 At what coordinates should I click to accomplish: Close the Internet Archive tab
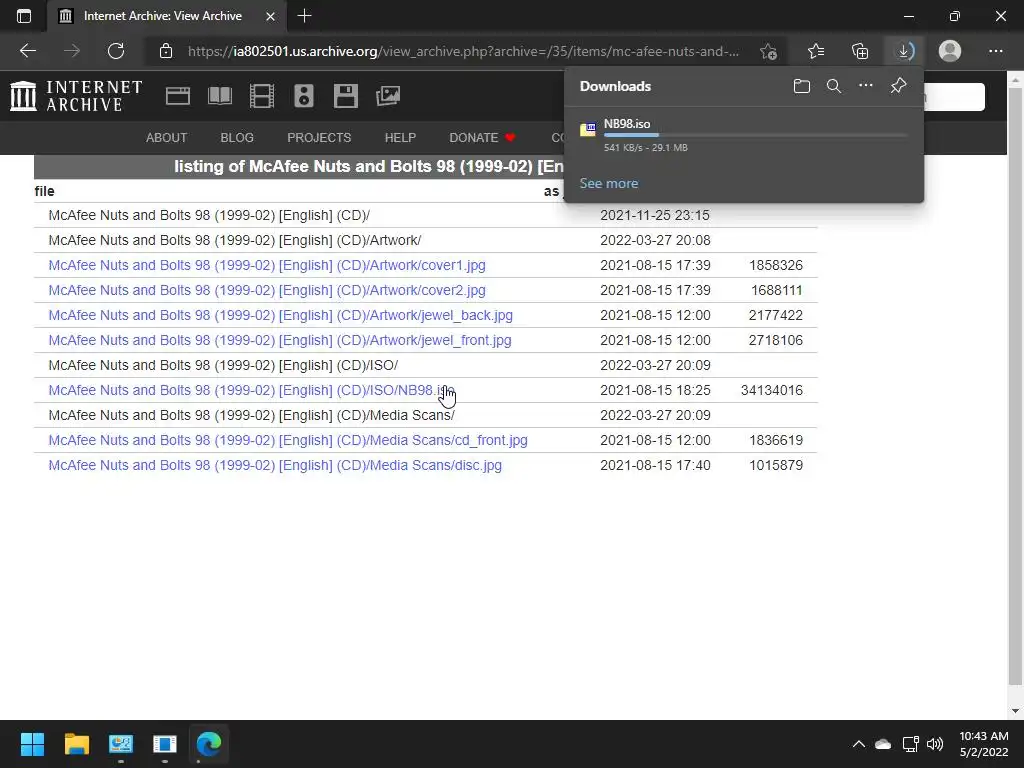(270, 16)
